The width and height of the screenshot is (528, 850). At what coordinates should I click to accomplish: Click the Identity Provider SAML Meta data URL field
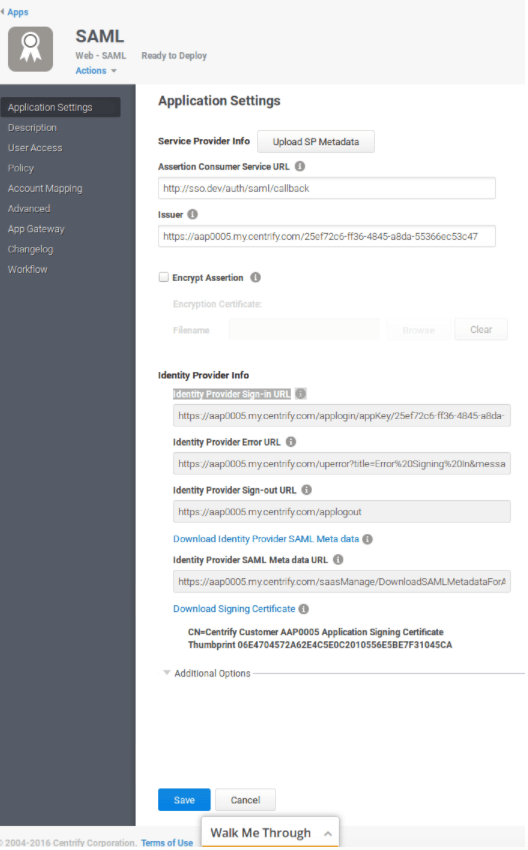342,582
